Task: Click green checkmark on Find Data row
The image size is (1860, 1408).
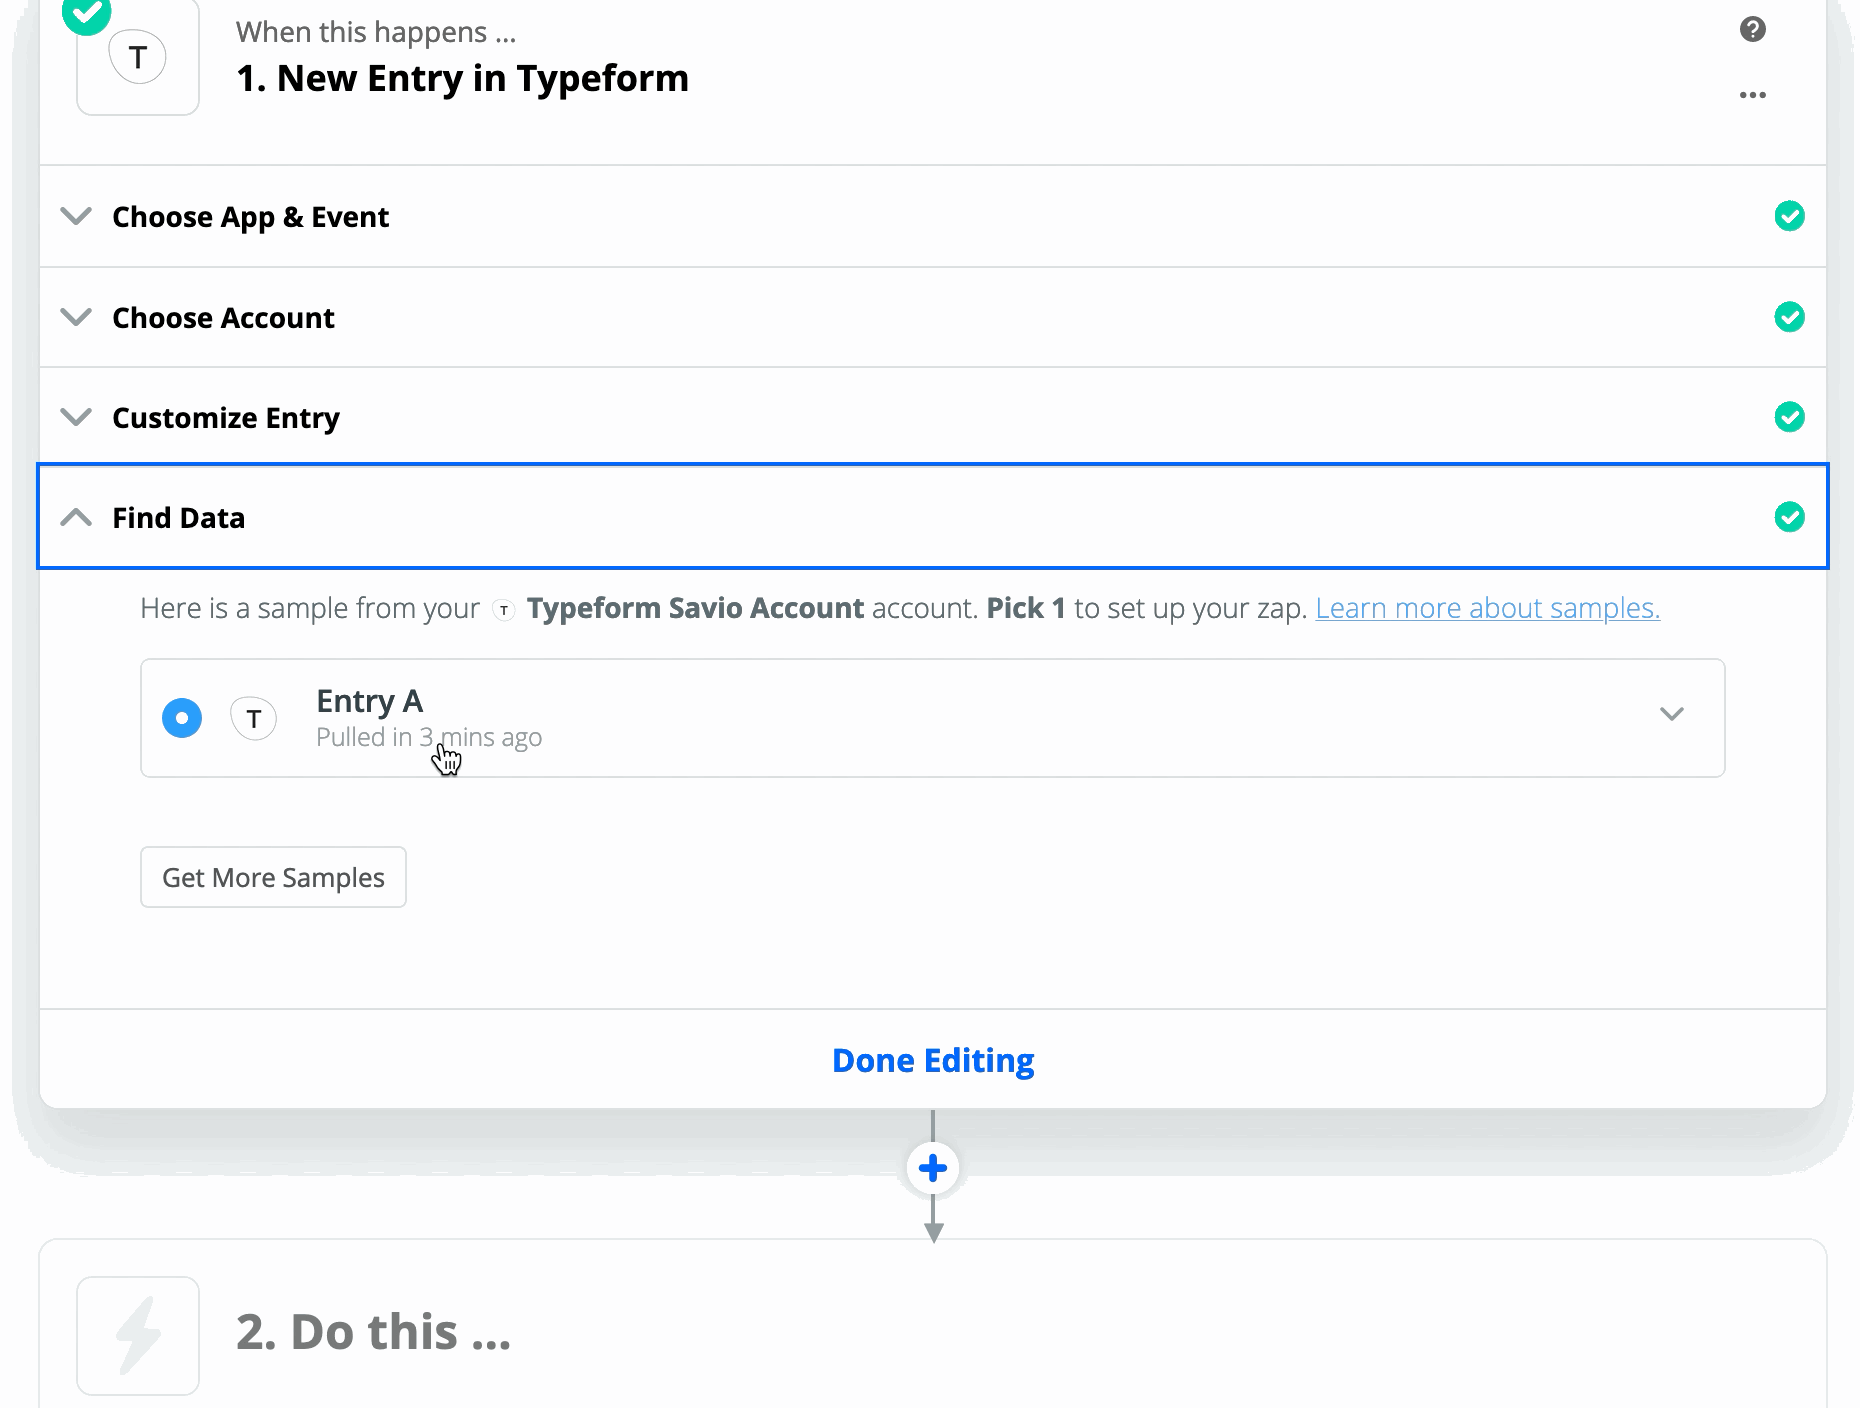Action: click(x=1789, y=517)
